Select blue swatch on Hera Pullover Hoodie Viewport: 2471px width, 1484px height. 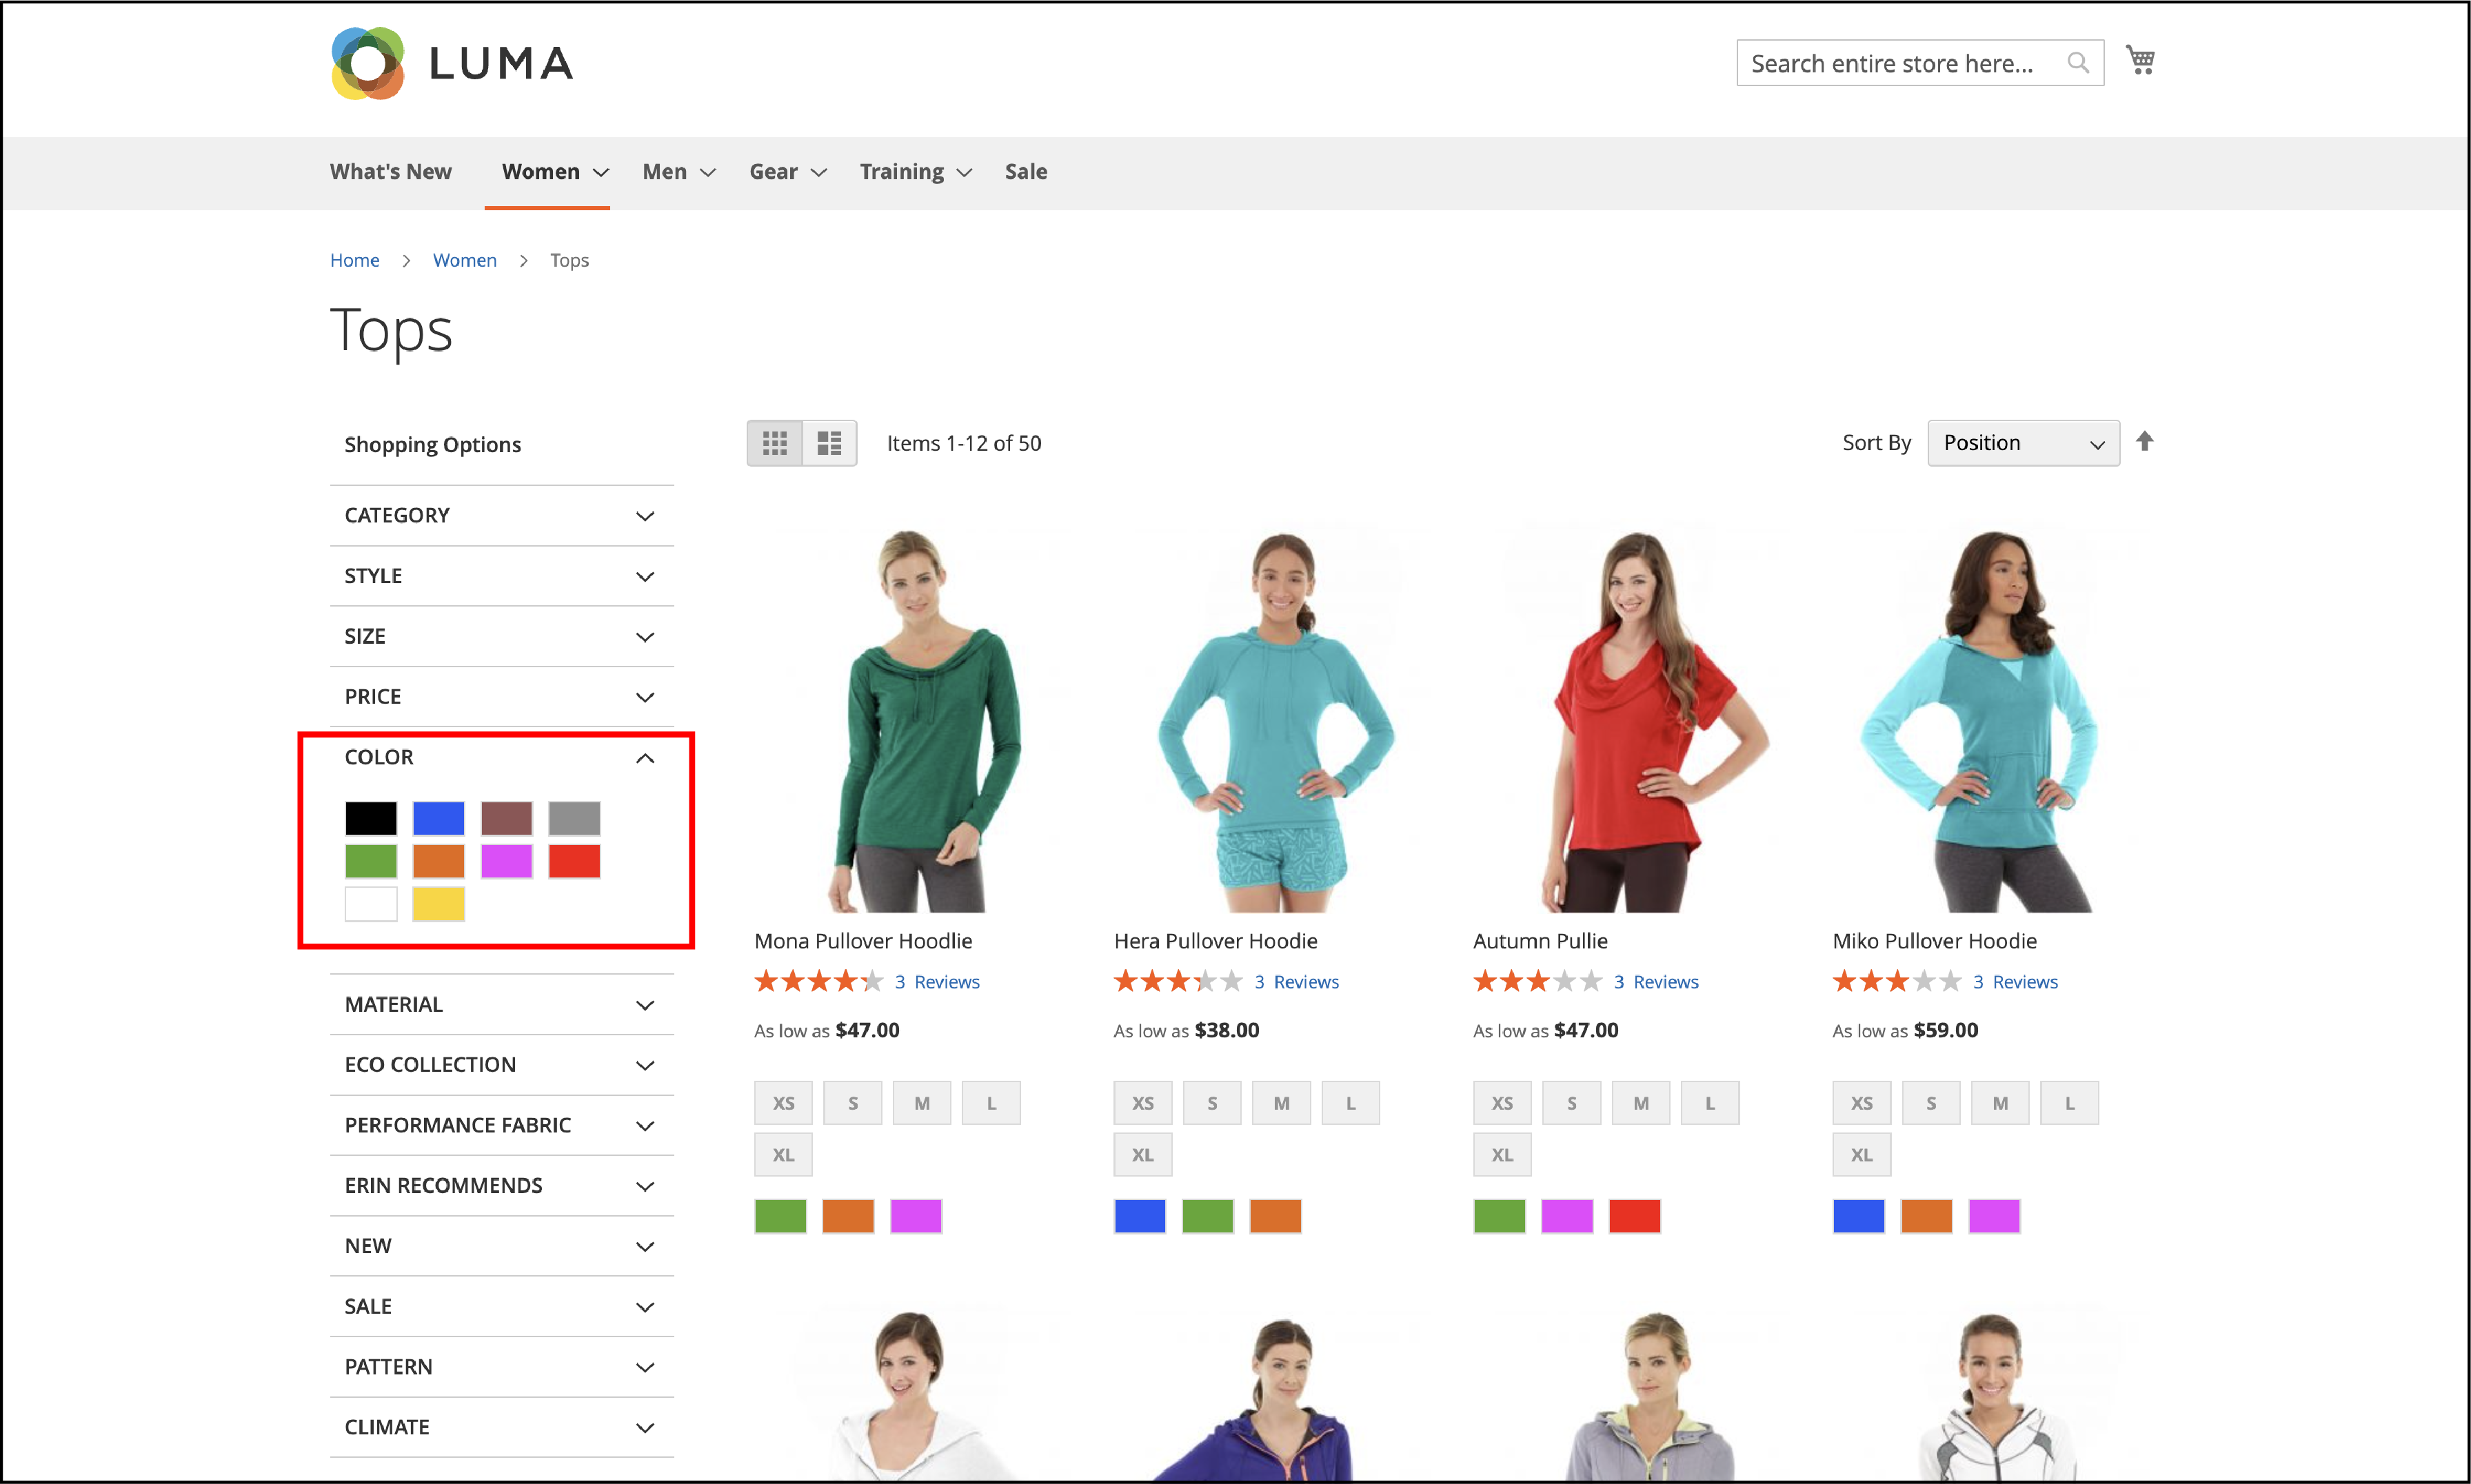[1140, 1216]
